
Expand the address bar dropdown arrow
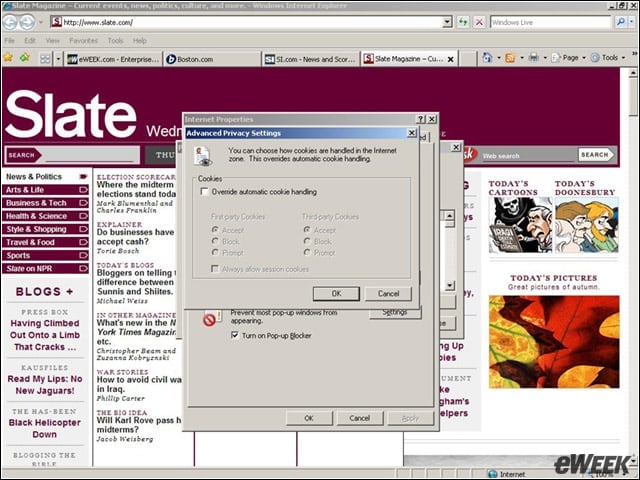coord(447,22)
